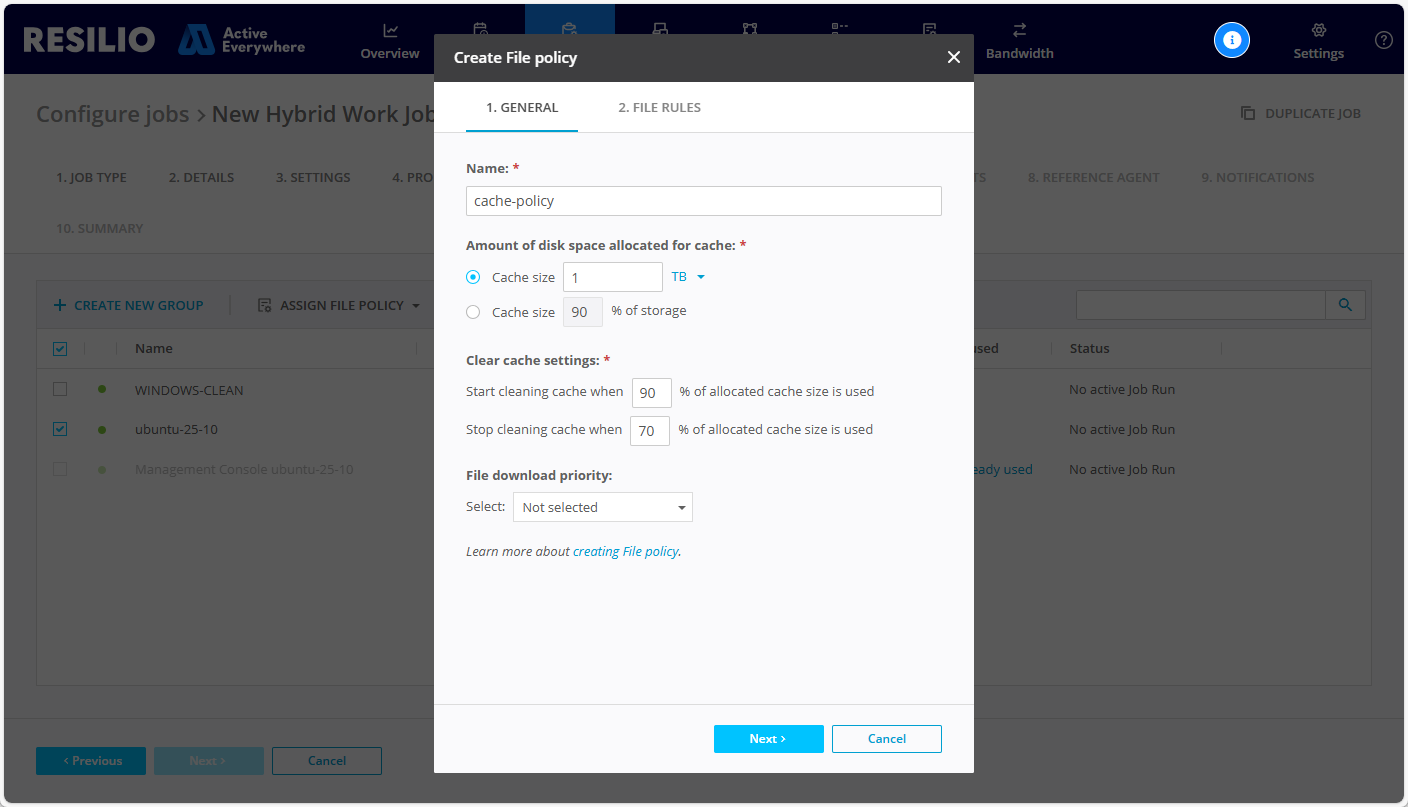Click the policy Name input field
Screen dimensions: 1408x807
click(703, 201)
